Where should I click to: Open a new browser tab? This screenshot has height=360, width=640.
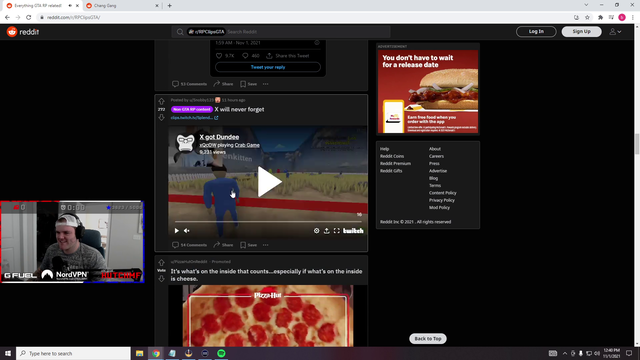point(169,6)
